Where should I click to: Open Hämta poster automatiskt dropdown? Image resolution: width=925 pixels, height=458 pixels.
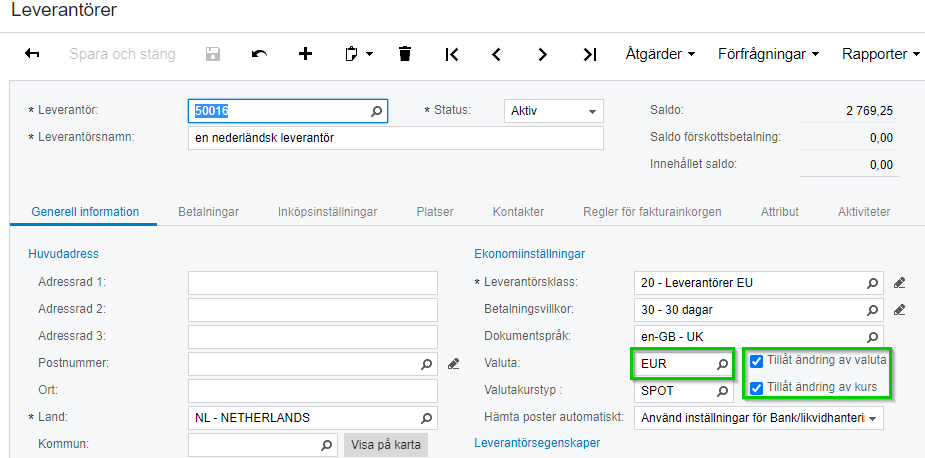click(759, 418)
